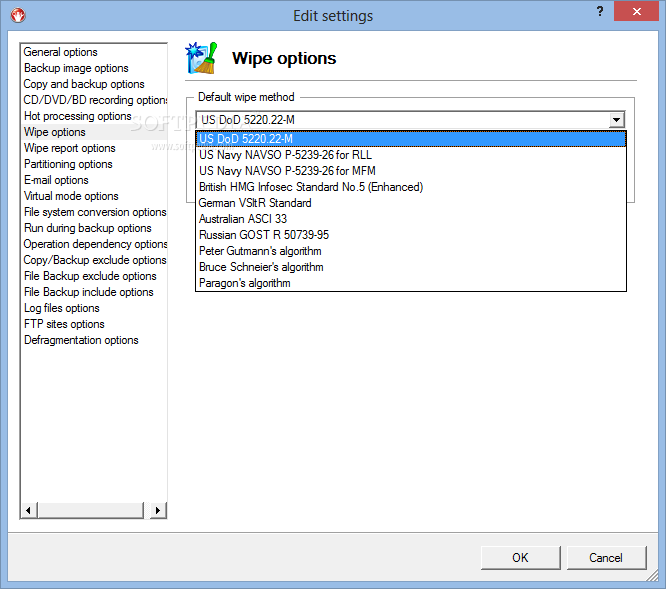Viewport: 666px width, 589px height.
Task: Select Virtual mode options
Action: (x=94, y=196)
